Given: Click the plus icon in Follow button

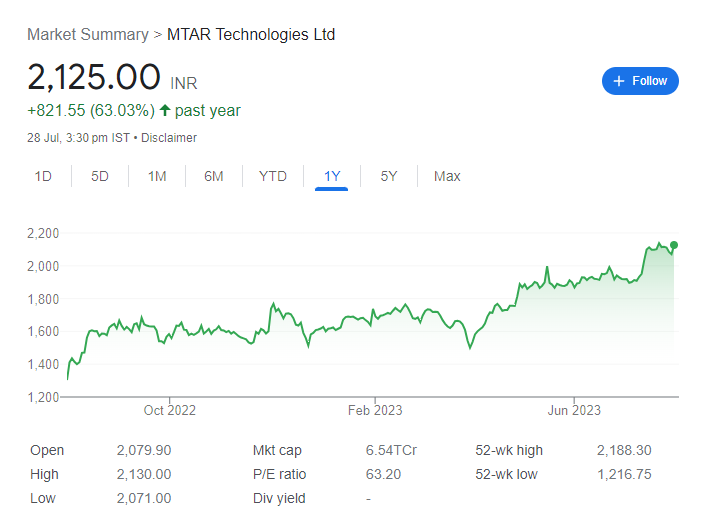Looking at the screenshot, I should pyautogui.click(x=619, y=81).
